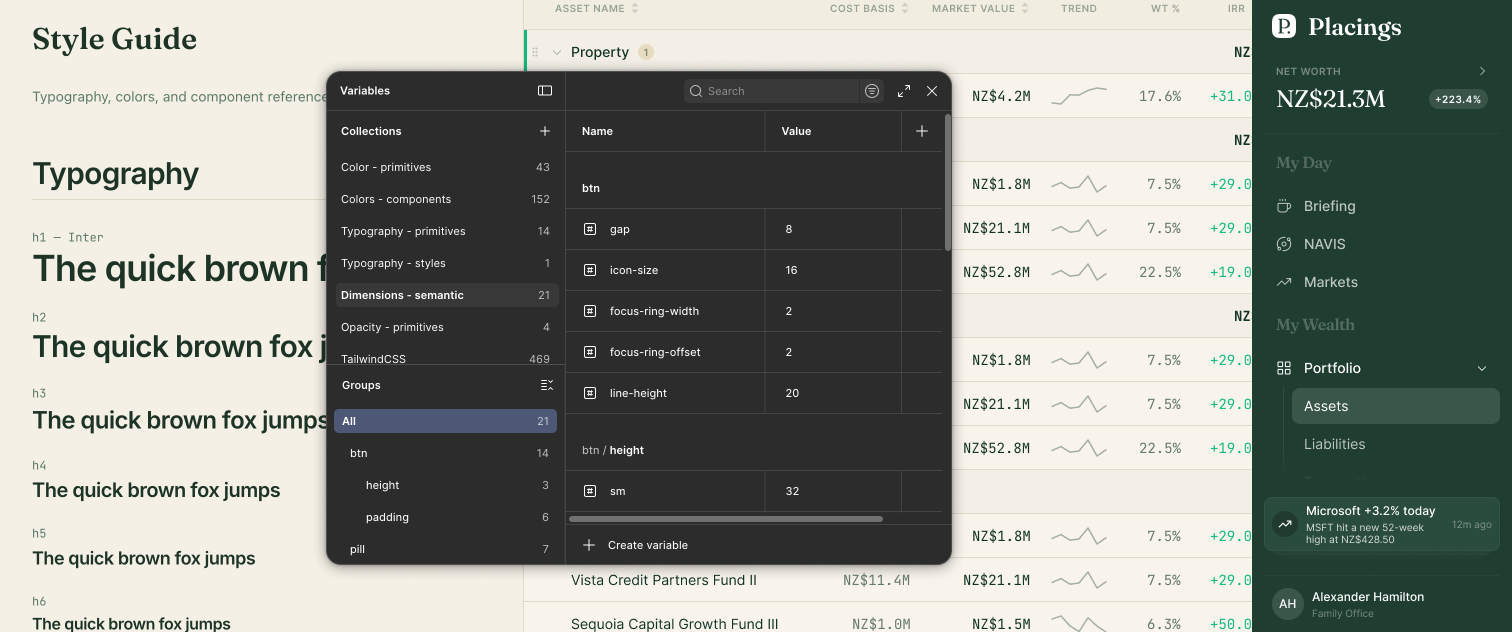Click Alexander Hamilton profile name
Image resolution: width=1512 pixels, height=632 pixels.
pyautogui.click(x=1368, y=597)
